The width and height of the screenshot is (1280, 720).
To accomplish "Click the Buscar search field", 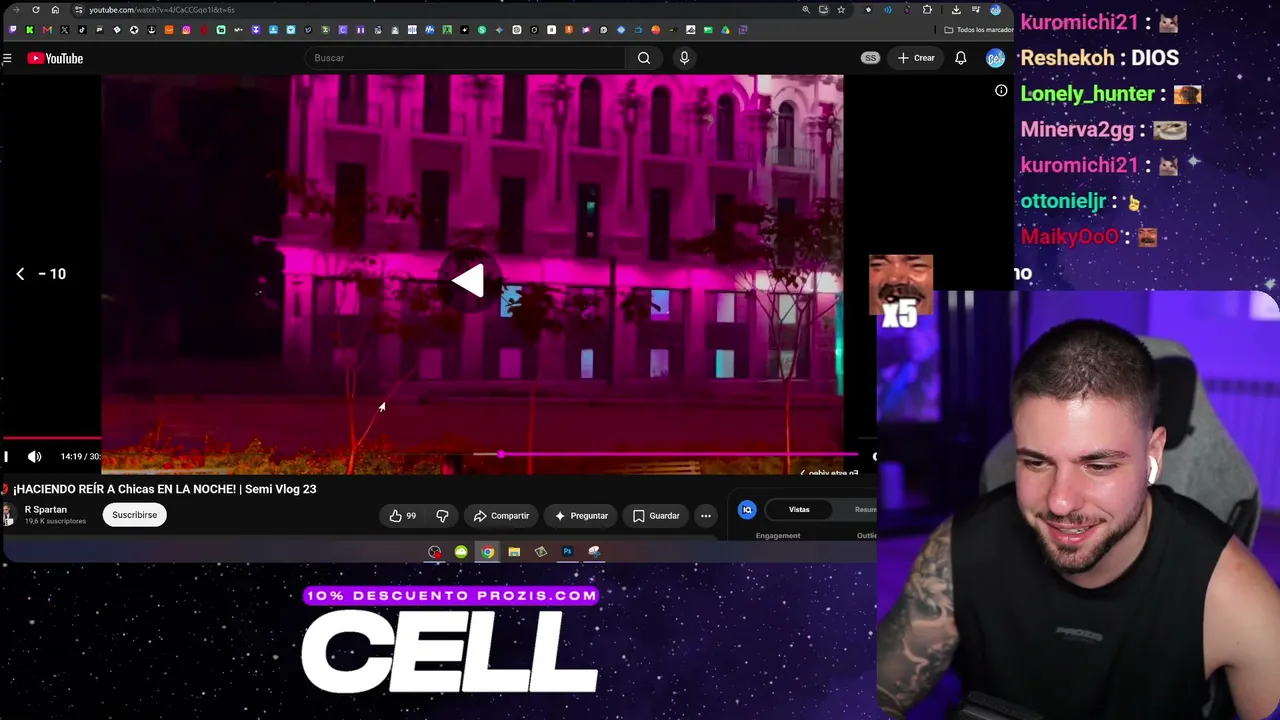I will pos(465,58).
